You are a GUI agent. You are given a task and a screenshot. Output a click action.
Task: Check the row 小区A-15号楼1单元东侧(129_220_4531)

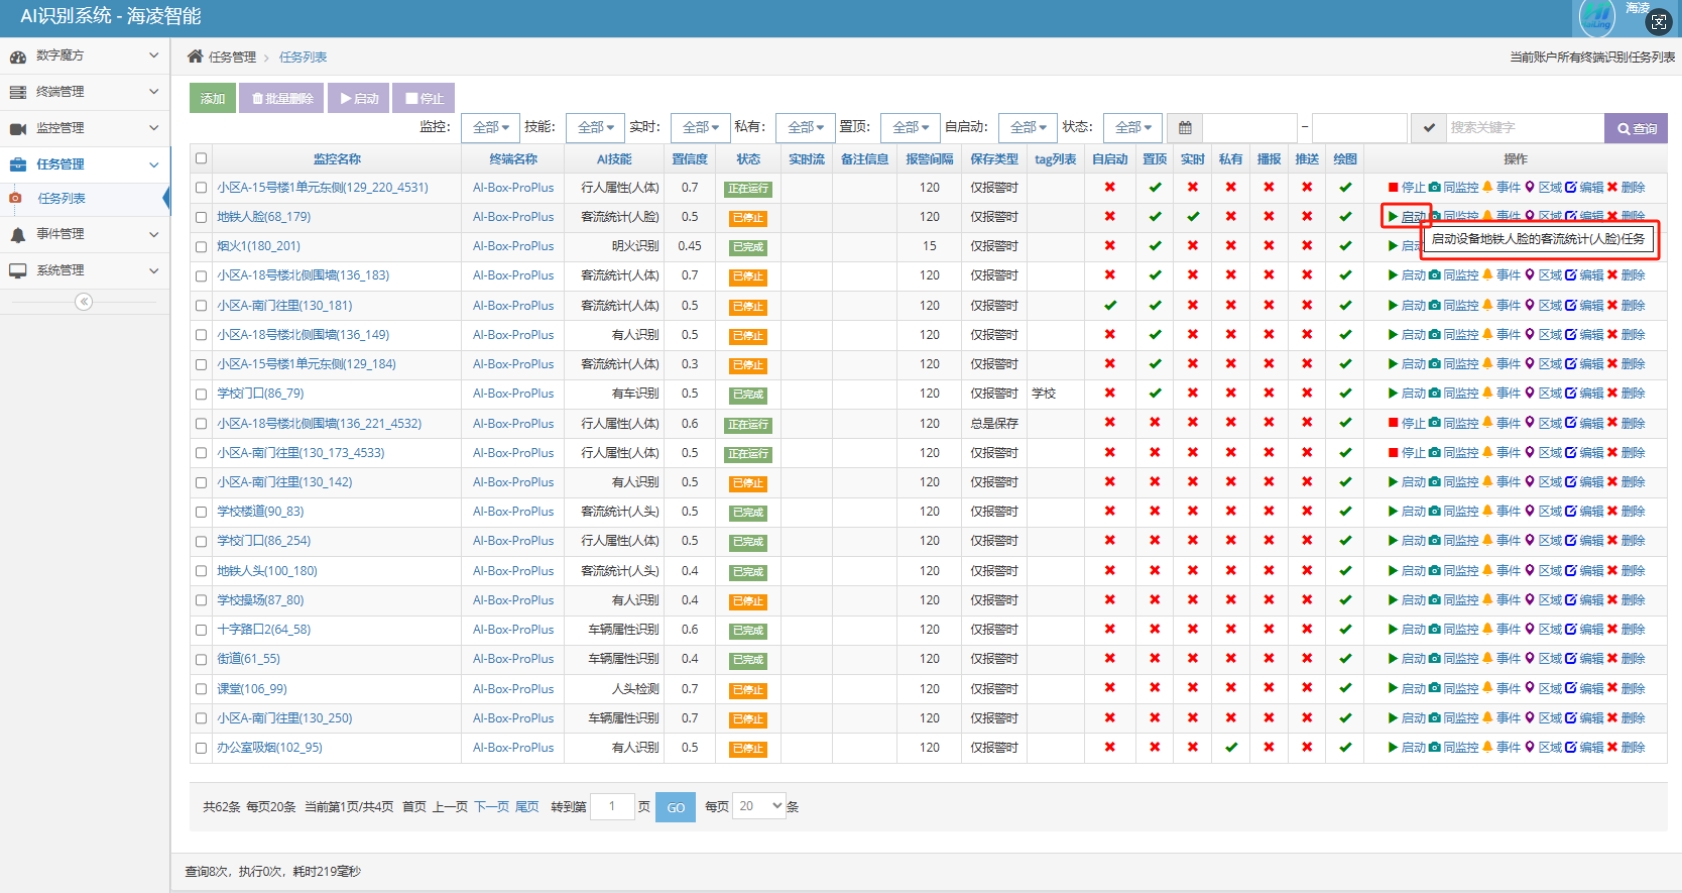pyautogui.click(x=201, y=187)
